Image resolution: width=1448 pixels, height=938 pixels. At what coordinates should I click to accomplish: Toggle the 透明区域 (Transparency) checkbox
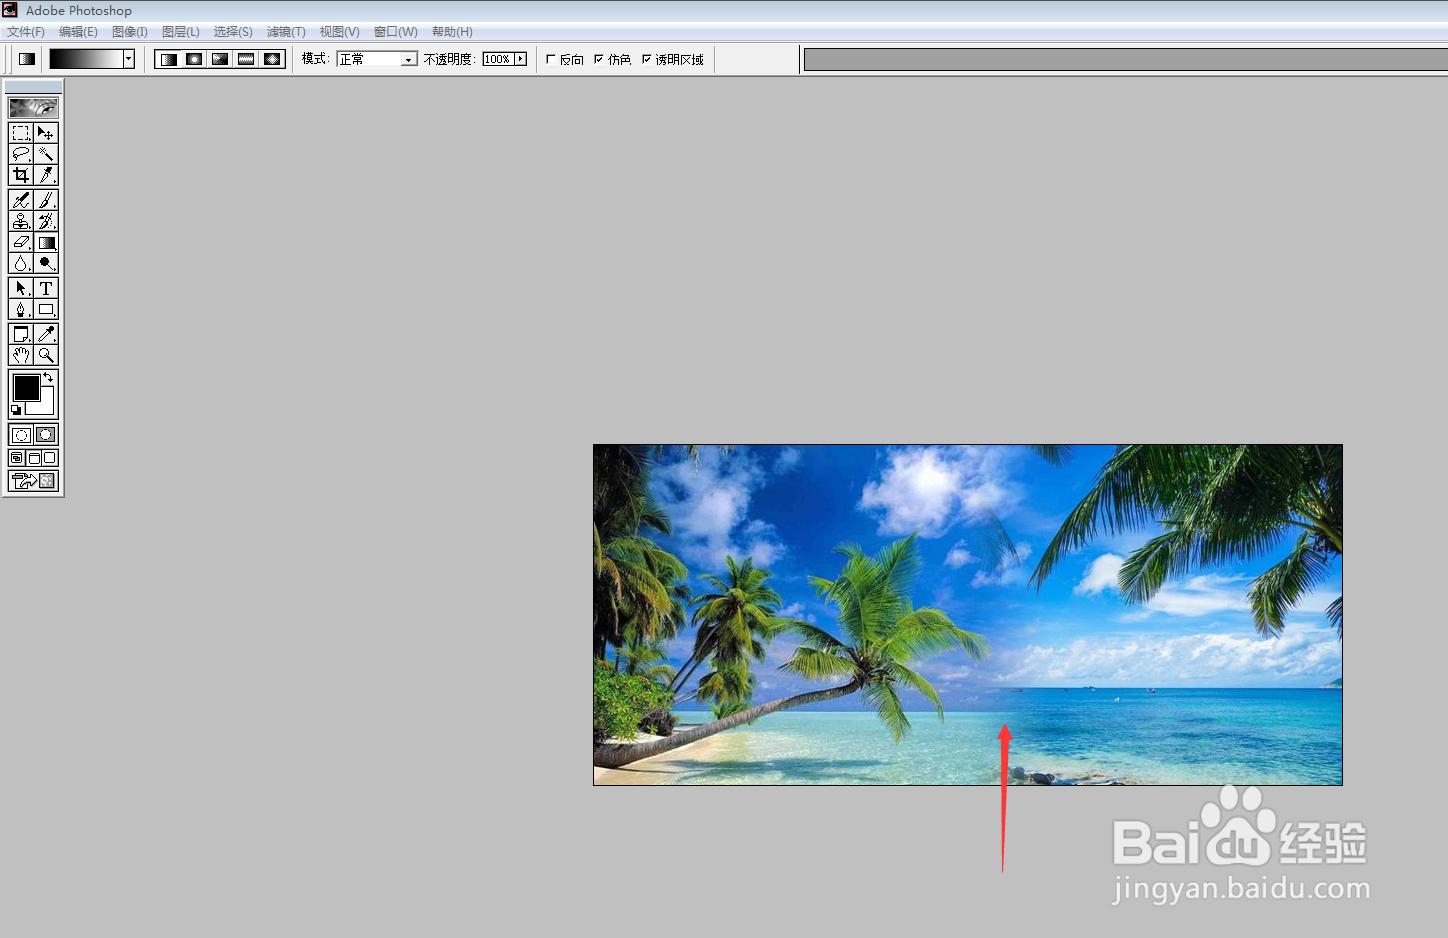pos(647,59)
